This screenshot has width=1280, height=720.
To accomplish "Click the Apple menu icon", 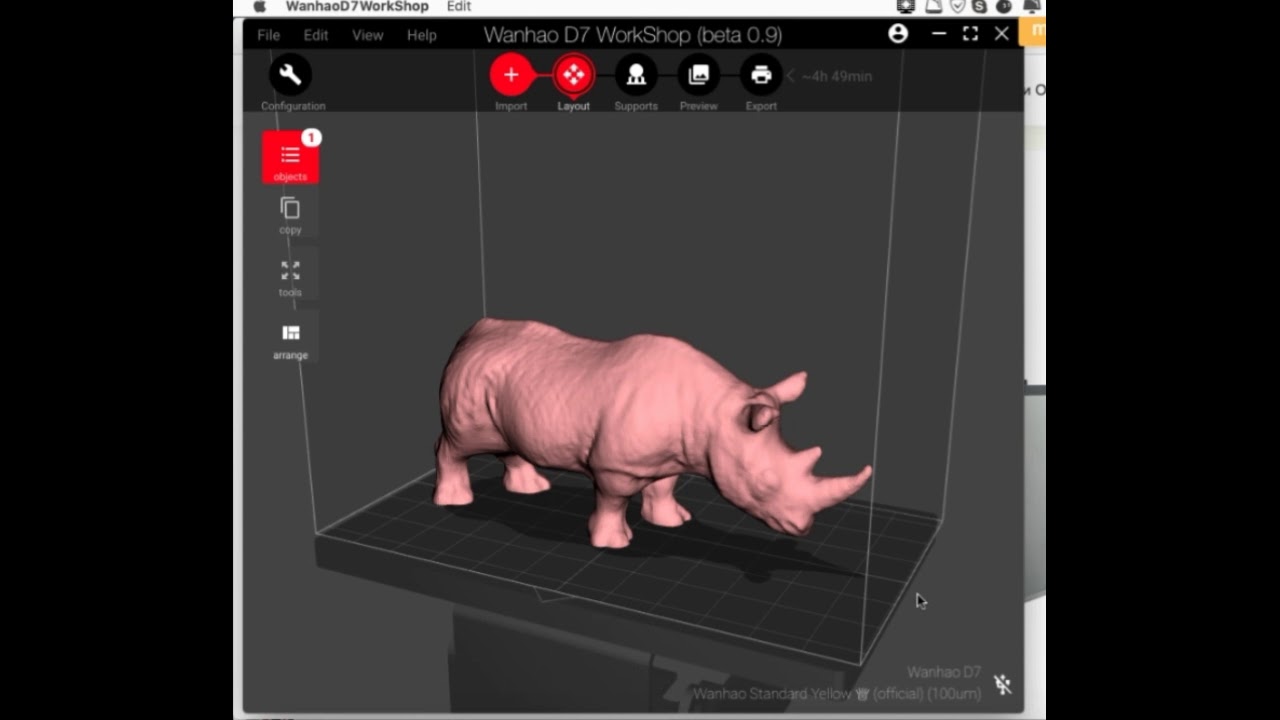I will point(260,6).
